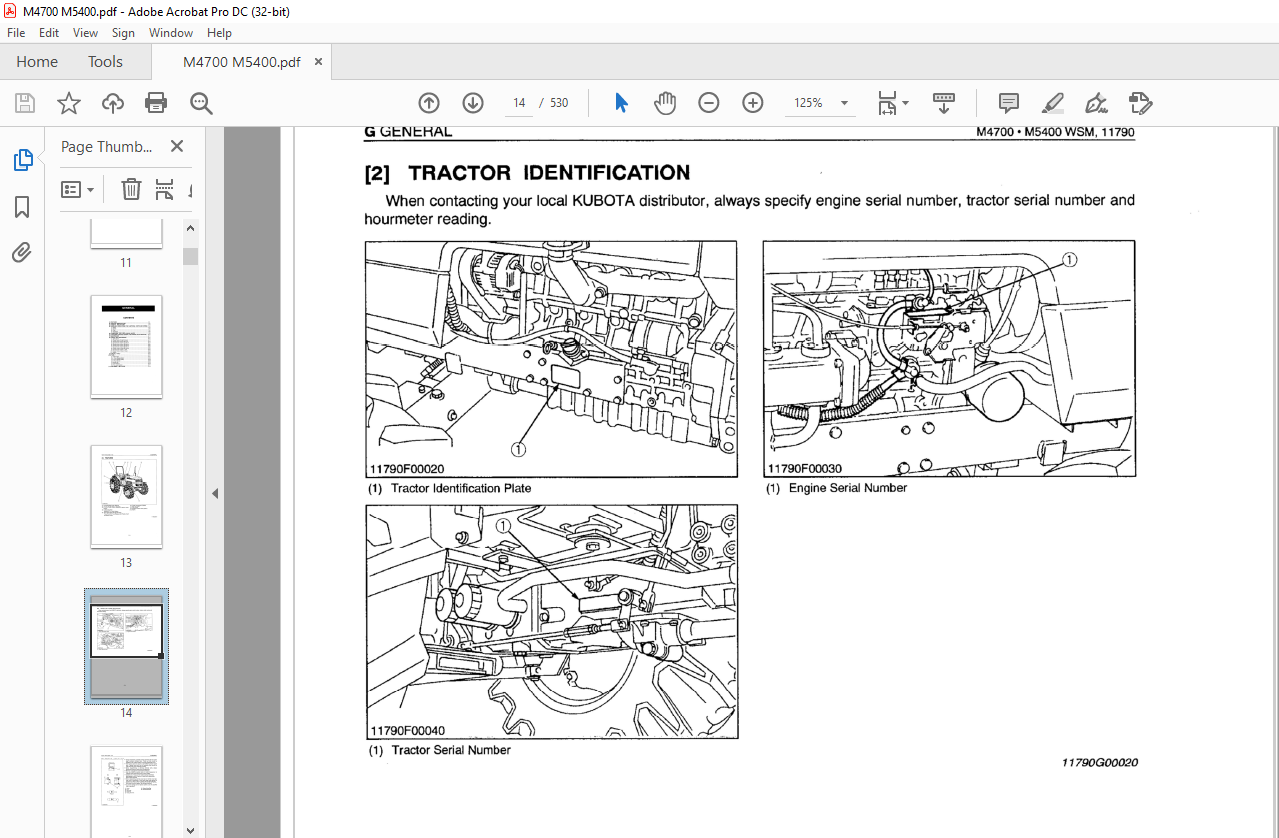Close the M4700 M5400.pdf tab
This screenshot has height=838, width=1279.
pyautogui.click(x=319, y=62)
